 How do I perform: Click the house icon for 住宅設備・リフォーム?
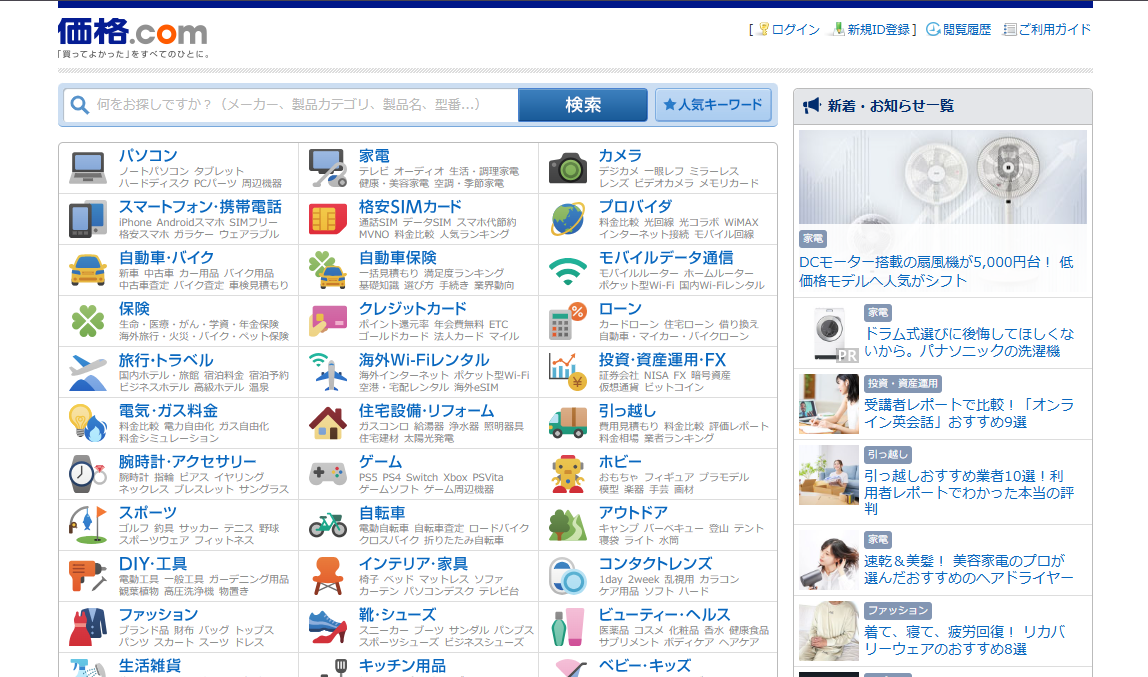coord(328,423)
